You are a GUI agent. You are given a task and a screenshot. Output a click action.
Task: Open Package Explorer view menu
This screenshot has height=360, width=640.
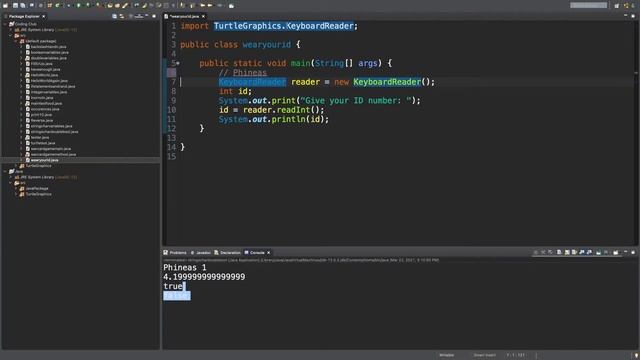coord(139,16)
